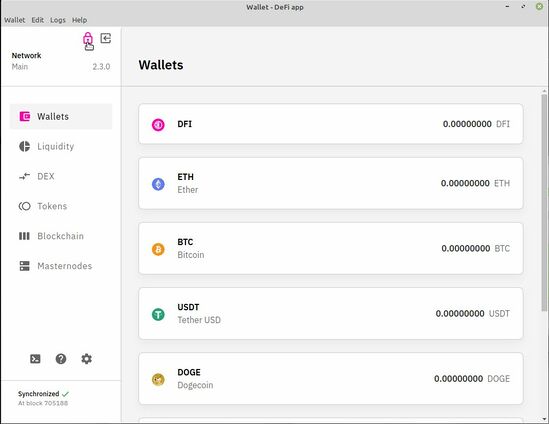Go to the DEX section label
The width and height of the screenshot is (549, 424).
point(46,176)
